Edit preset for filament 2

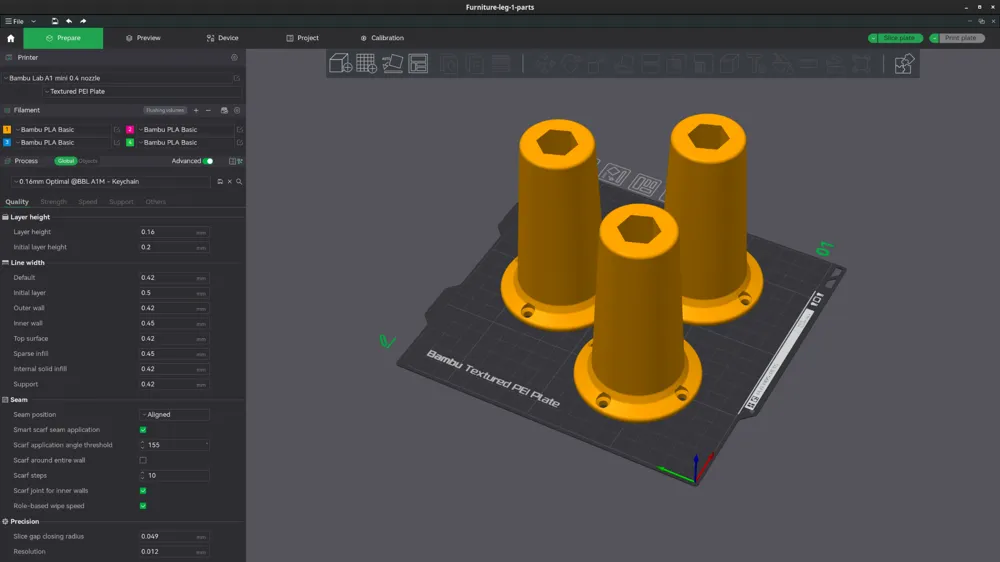240,129
